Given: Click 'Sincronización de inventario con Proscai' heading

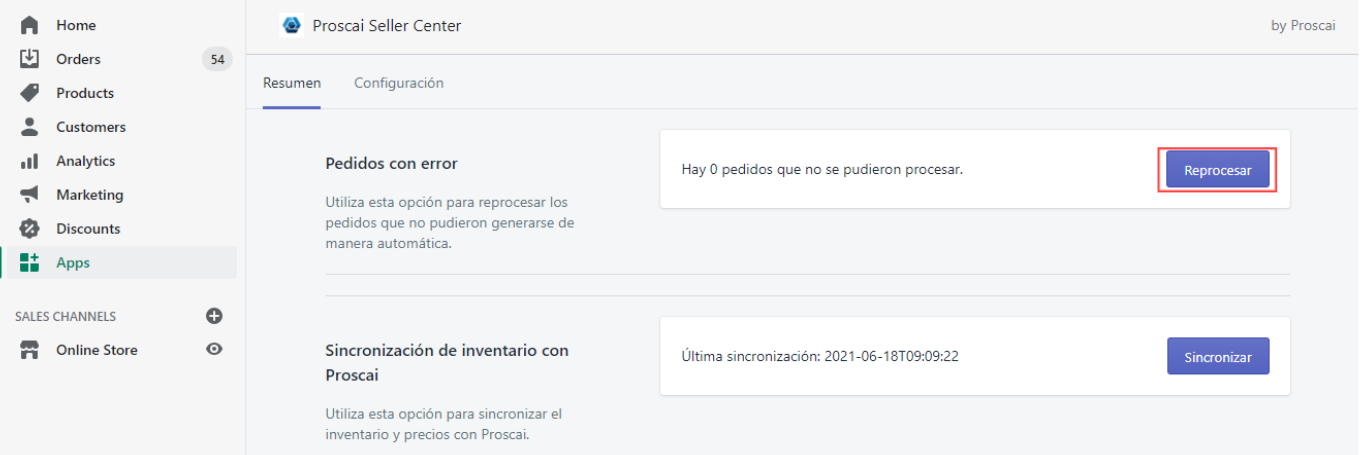Looking at the screenshot, I should (x=447, y=362).
